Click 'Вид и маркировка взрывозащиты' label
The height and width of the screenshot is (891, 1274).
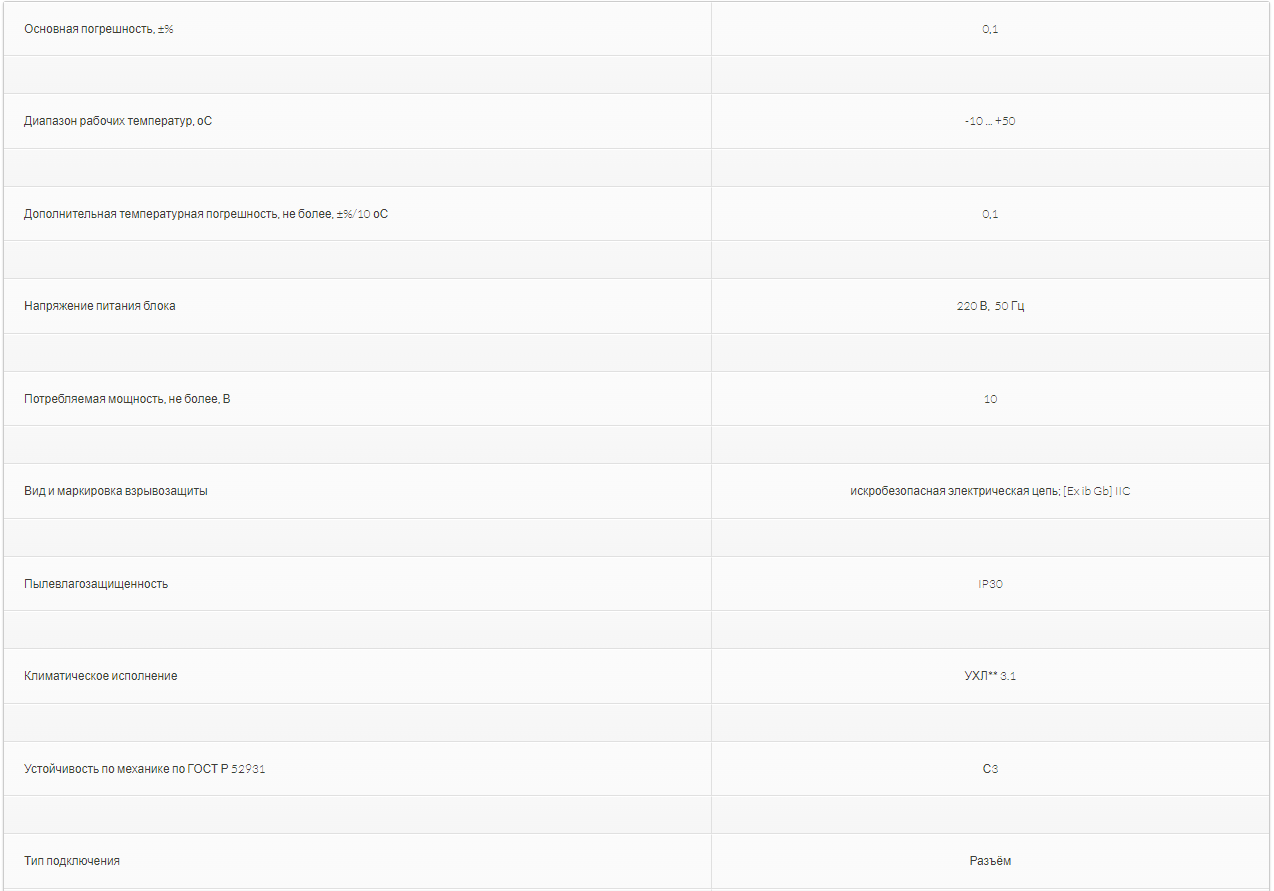[x=116, y=491]
